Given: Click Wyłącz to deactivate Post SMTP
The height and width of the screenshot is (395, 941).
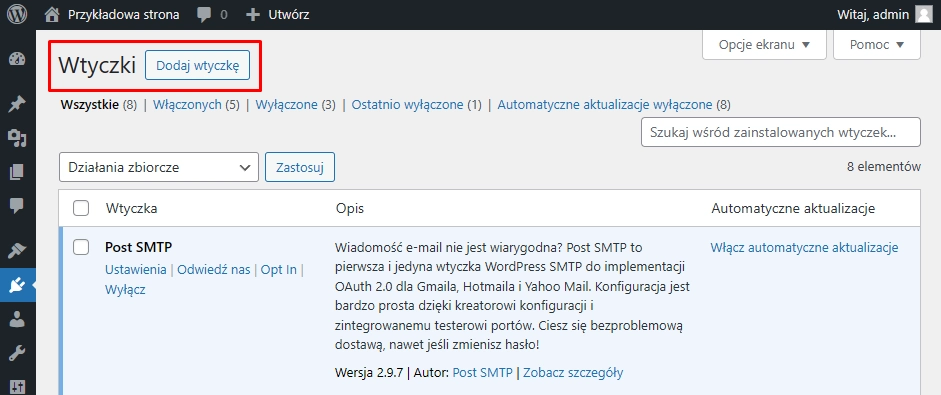Looking at the screenshot, I should tap(125, 289).
